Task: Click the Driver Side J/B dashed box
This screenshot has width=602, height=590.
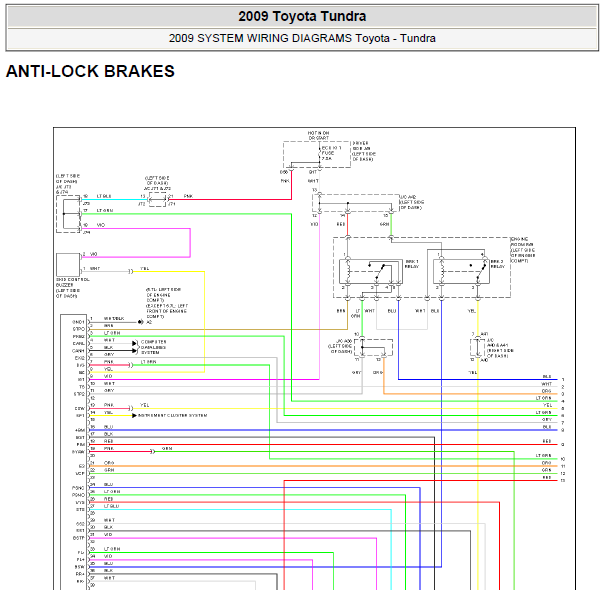Action: click(317, 154)
